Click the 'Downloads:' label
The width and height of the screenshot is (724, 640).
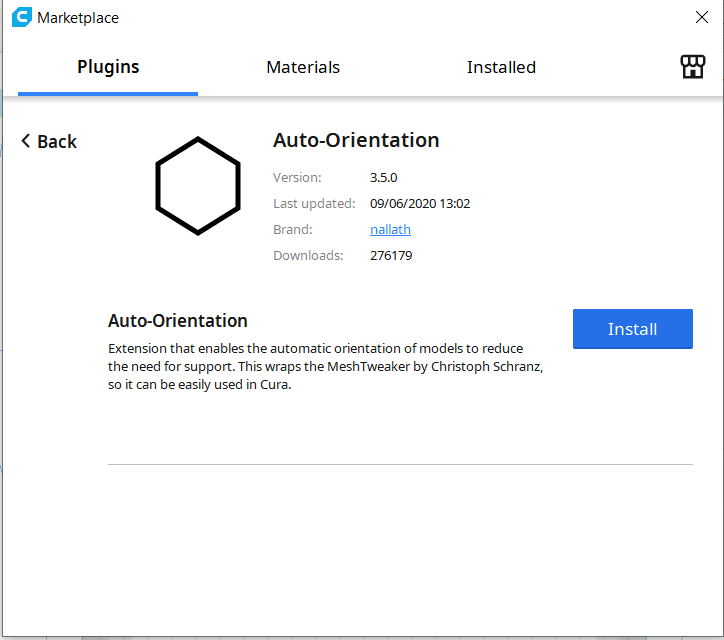click(x=308, y=255)
